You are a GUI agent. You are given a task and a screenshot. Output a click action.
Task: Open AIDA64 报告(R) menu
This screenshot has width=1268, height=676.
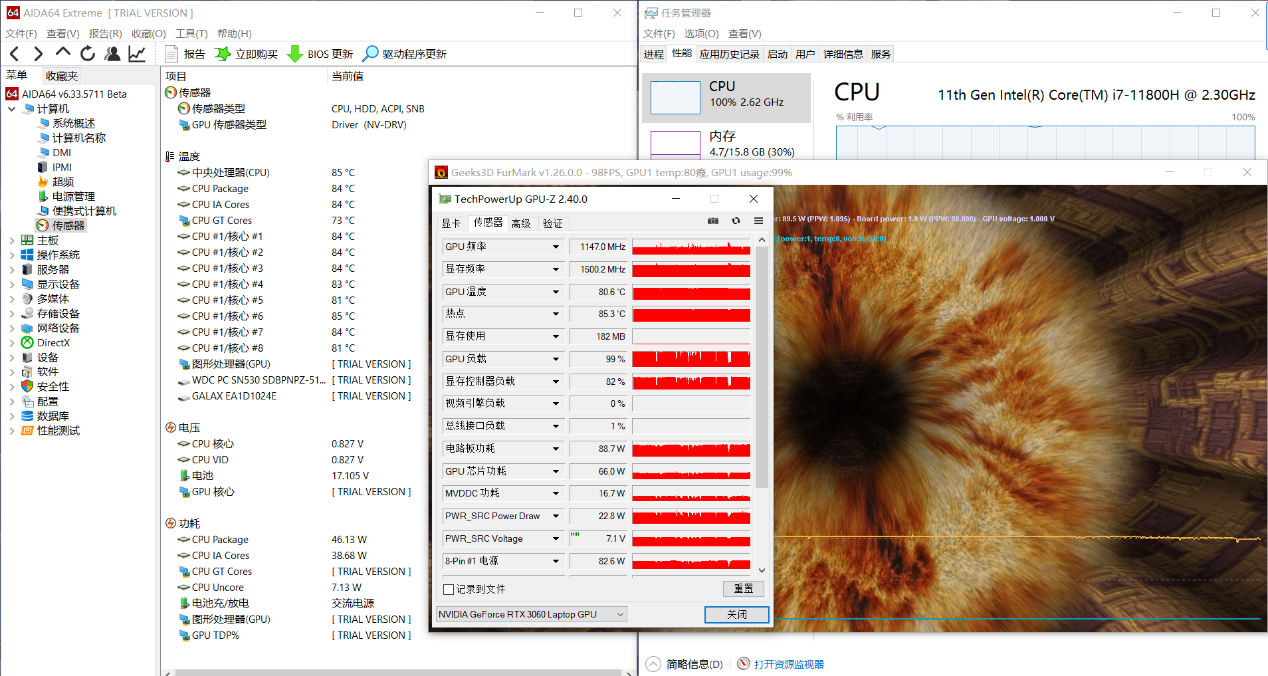click(x=105, y=34)
